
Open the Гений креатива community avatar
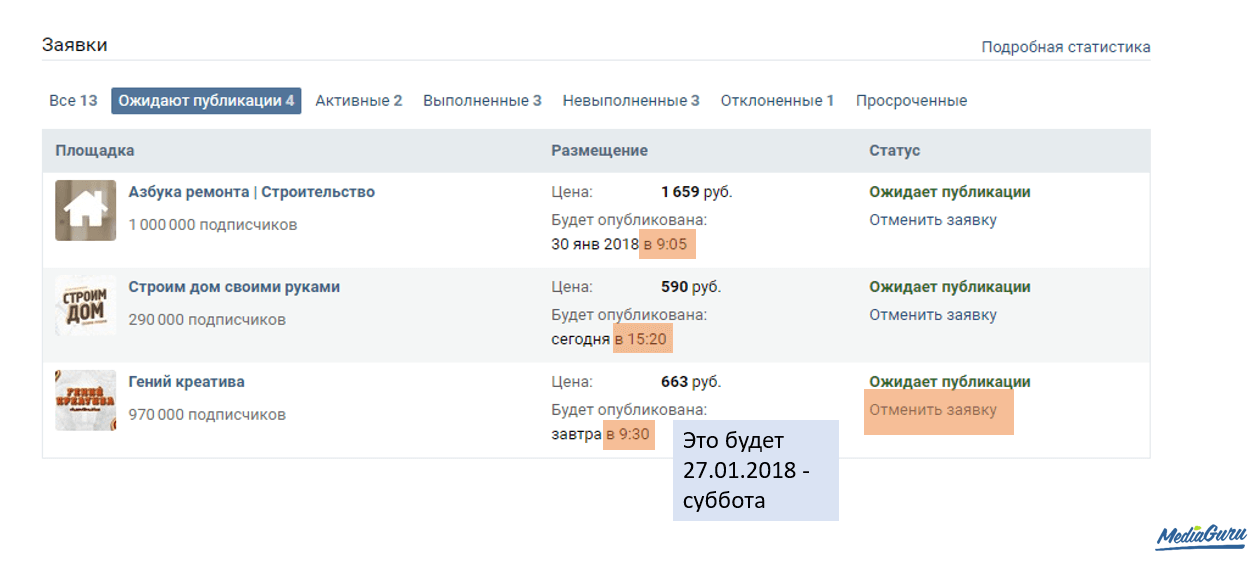pyautogui.click(x=85, y=400)
